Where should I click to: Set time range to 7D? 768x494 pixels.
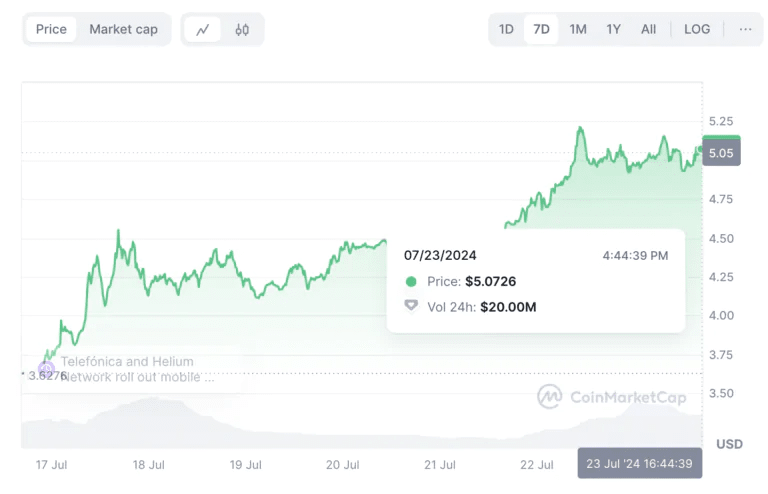pyautogui.click(x=541, y=29)
